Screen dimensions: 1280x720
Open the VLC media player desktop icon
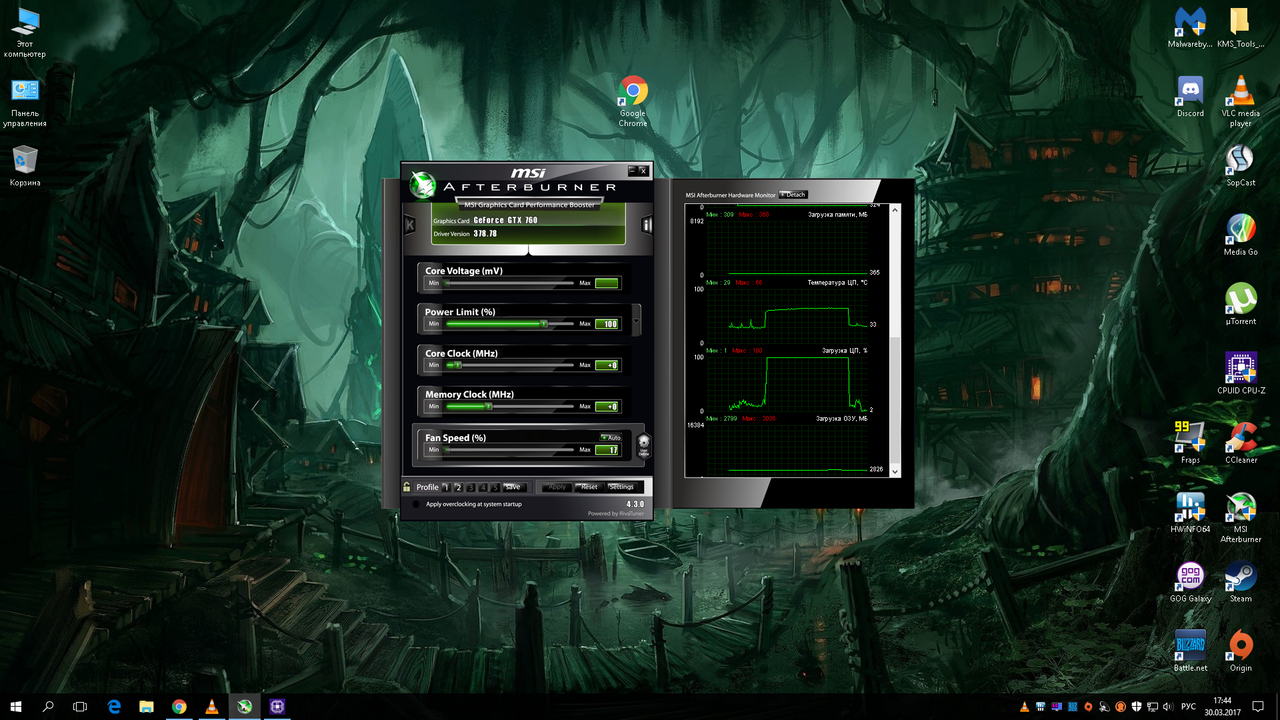(1240, 101)
